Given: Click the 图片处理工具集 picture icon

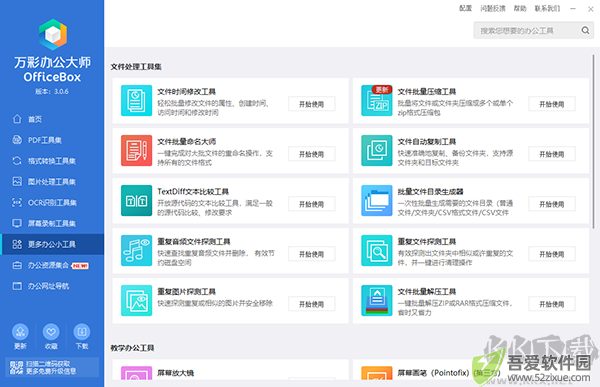Looking at the screenshot, I should tap(17, 181).
